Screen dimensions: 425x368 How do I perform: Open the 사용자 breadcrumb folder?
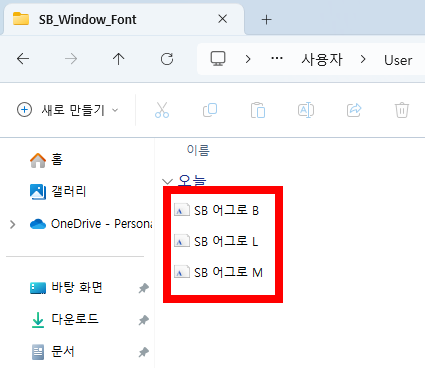(x=321, y=60)
